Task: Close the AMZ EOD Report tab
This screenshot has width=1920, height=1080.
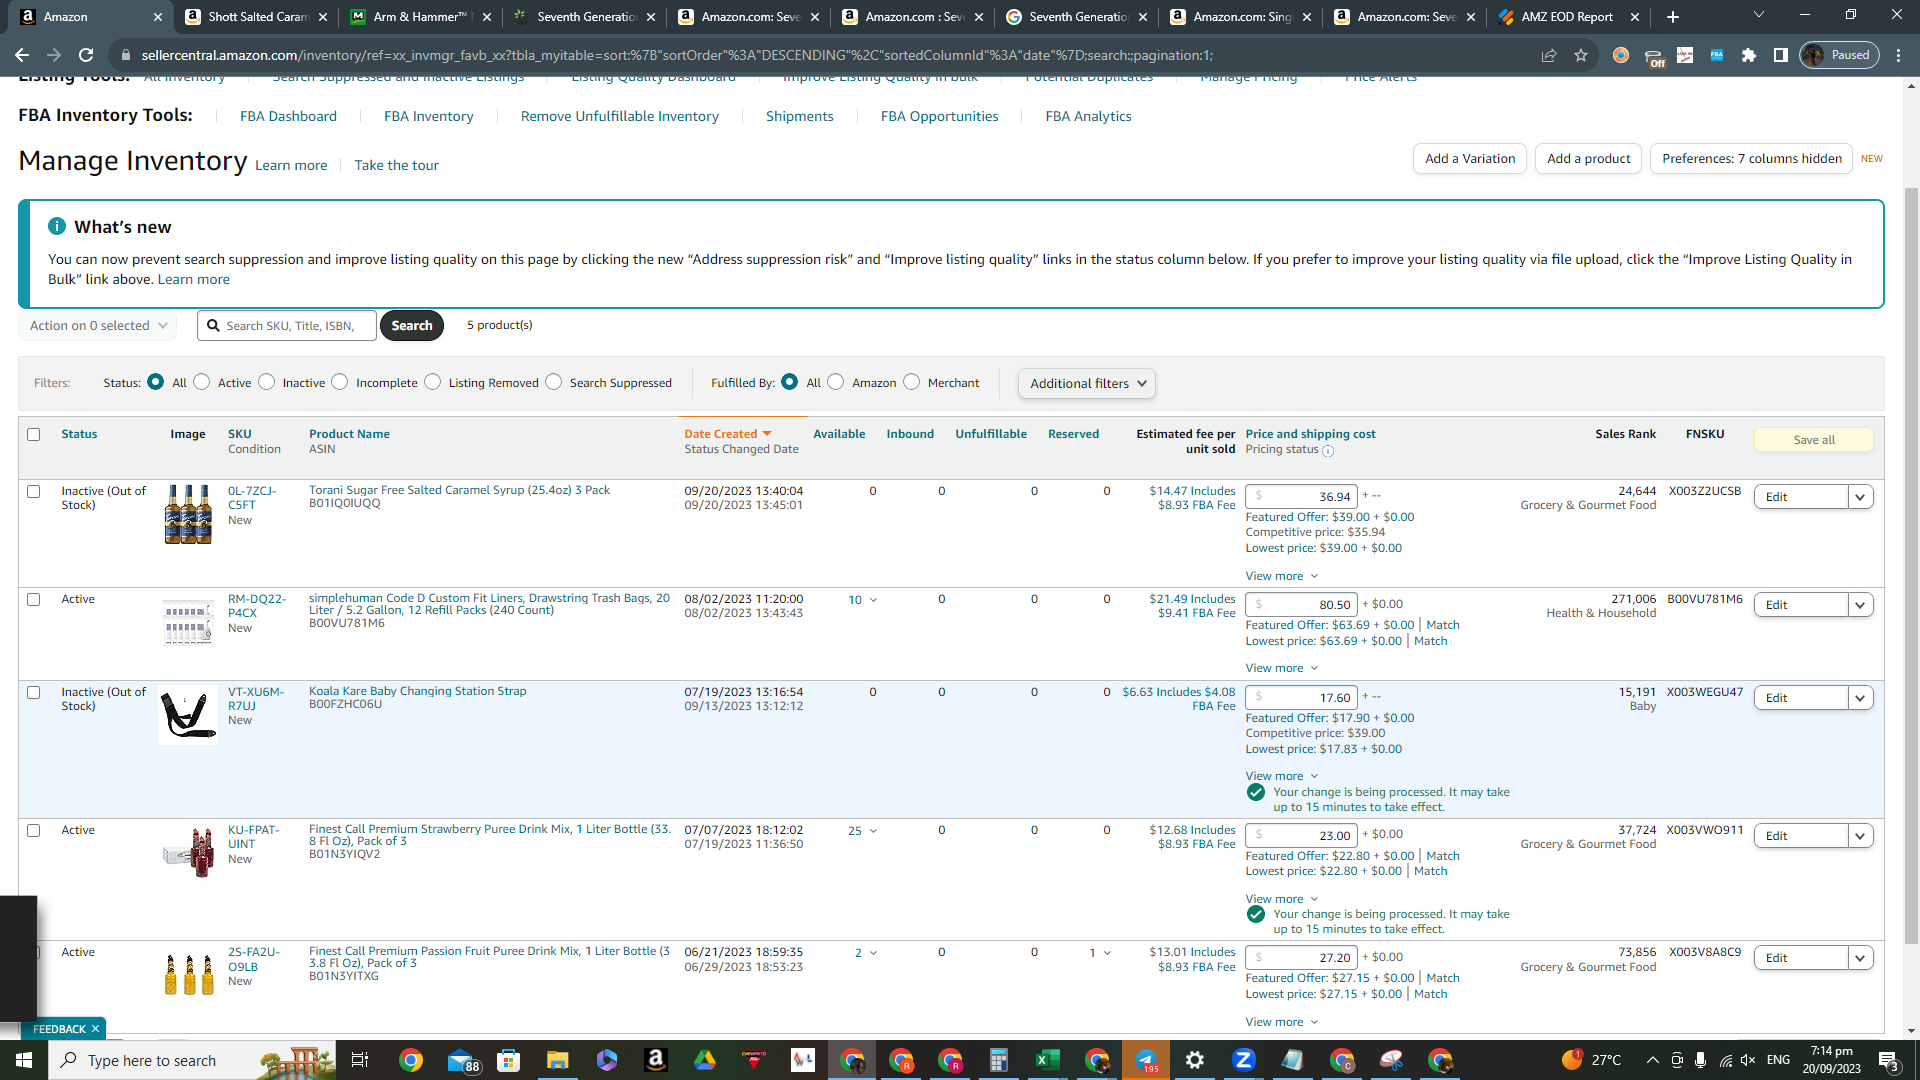Action: click(x=1635, y=17)
